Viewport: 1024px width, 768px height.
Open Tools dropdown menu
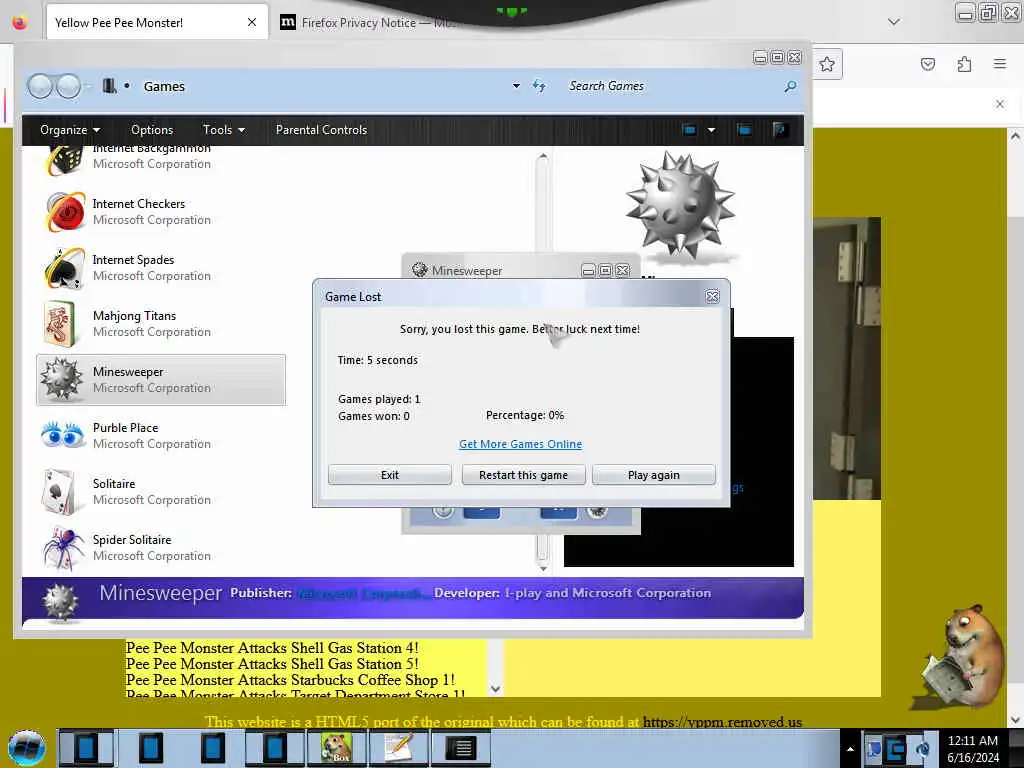coord(224,130)
